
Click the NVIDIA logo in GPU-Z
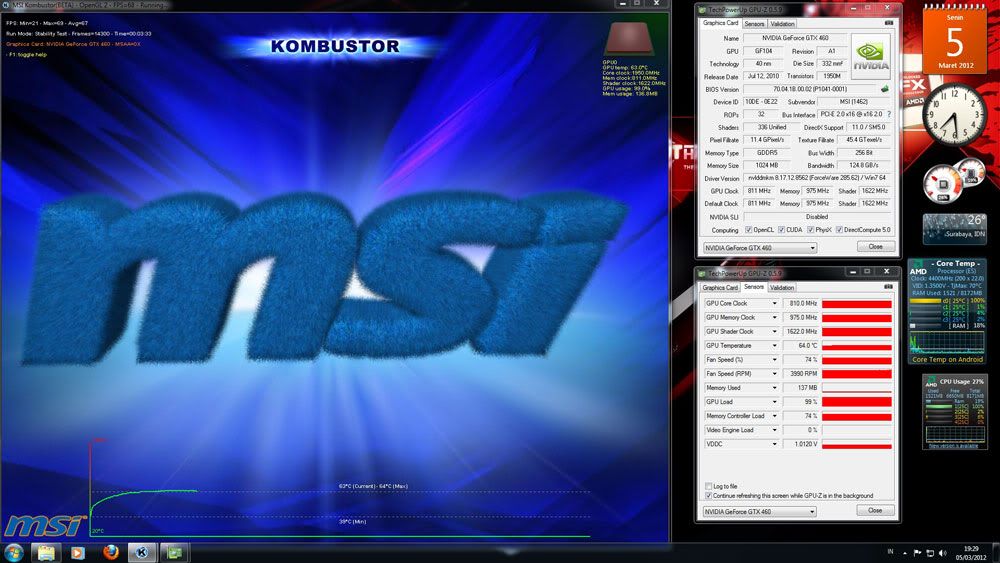[x=870, y=57]
